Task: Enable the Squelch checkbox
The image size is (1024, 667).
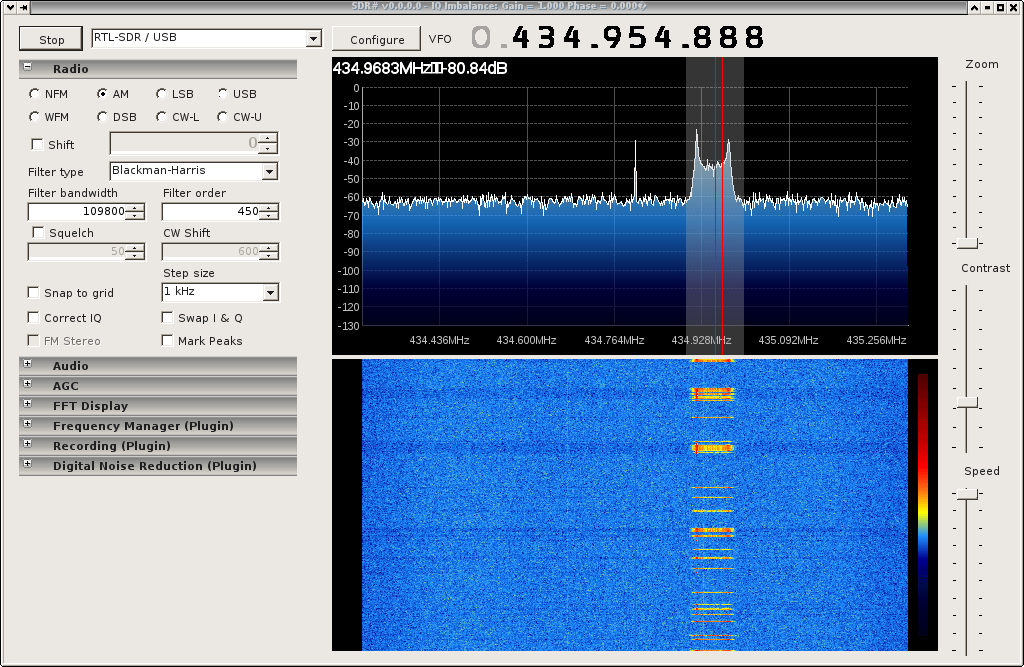Action: pos(36,232)
